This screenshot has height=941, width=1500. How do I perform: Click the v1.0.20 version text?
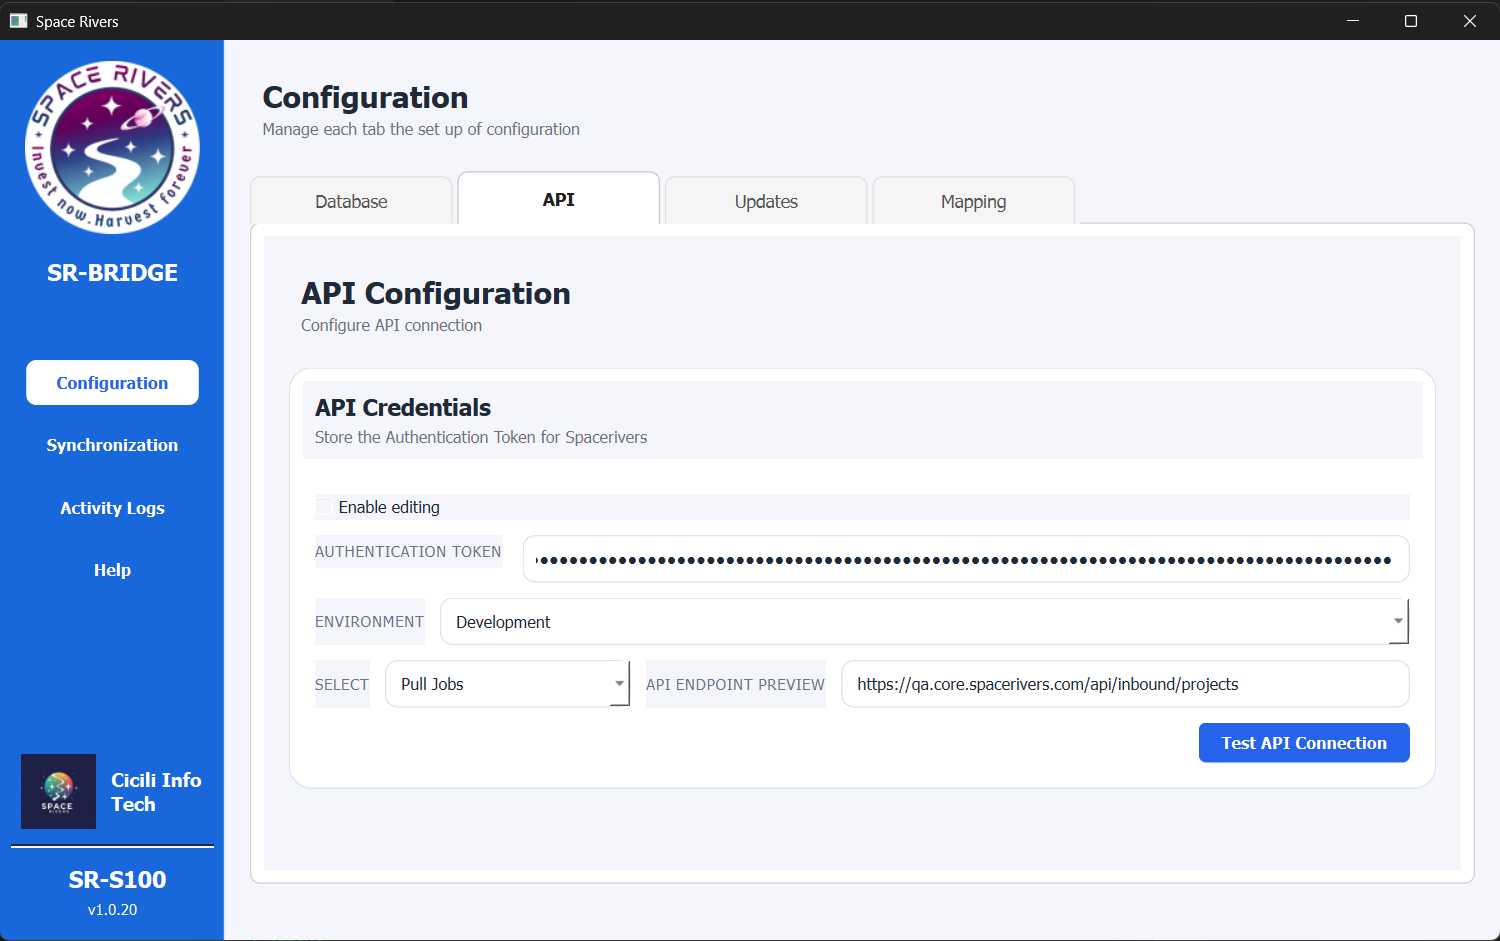tap(112, 910)
